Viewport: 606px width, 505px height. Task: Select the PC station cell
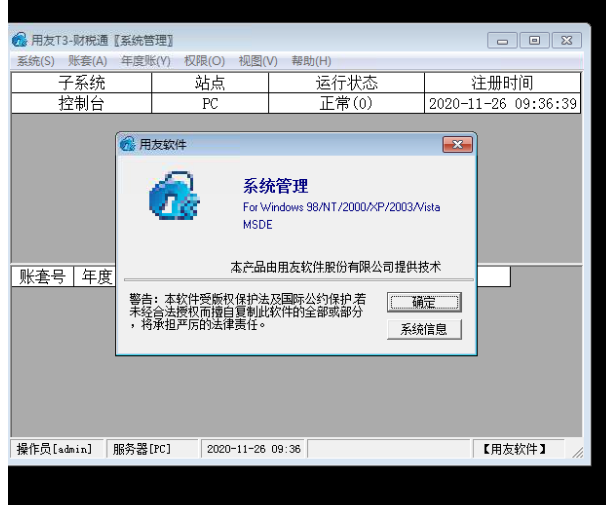pos(210,103)
